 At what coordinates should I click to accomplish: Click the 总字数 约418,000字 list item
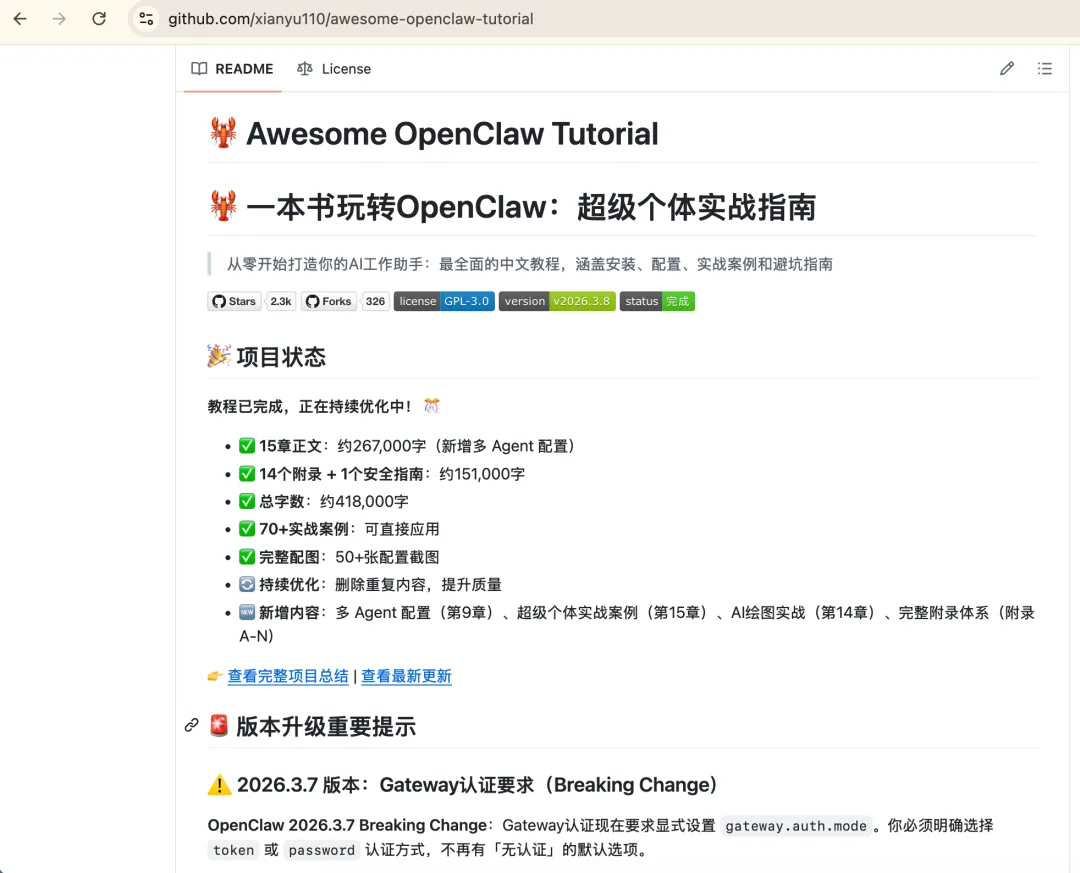tap(324, 502)
